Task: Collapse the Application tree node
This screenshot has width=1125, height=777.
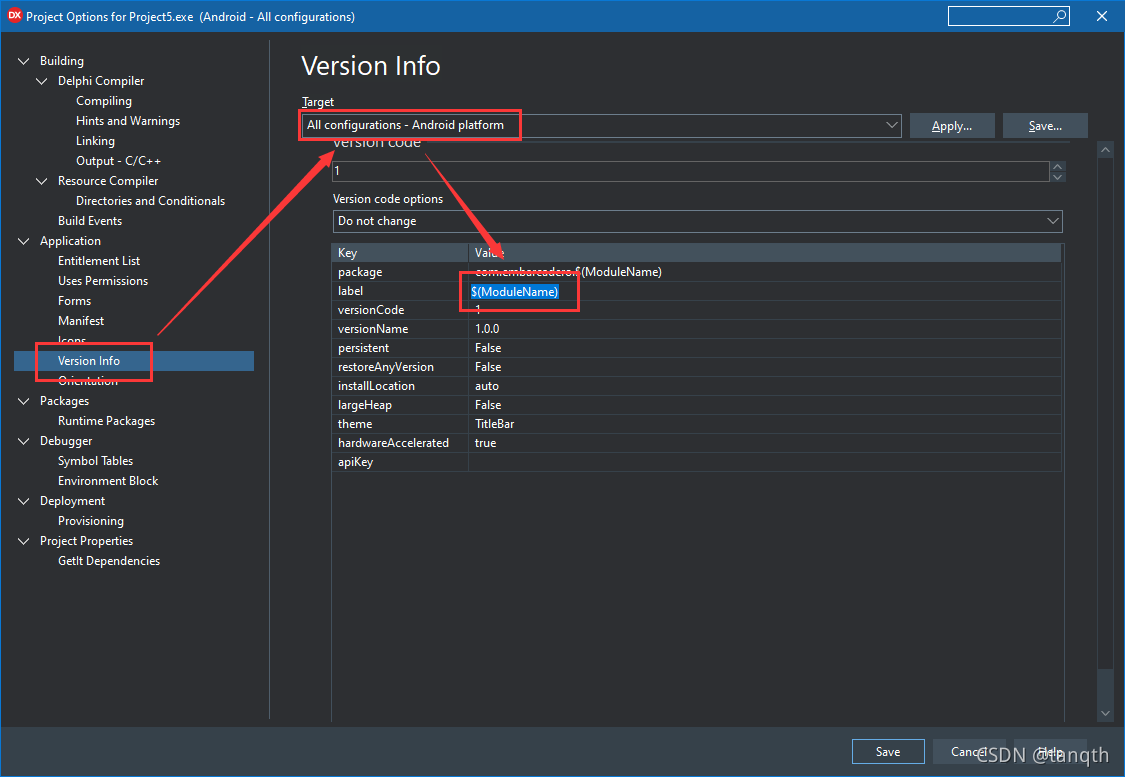Action: (24, 241)
